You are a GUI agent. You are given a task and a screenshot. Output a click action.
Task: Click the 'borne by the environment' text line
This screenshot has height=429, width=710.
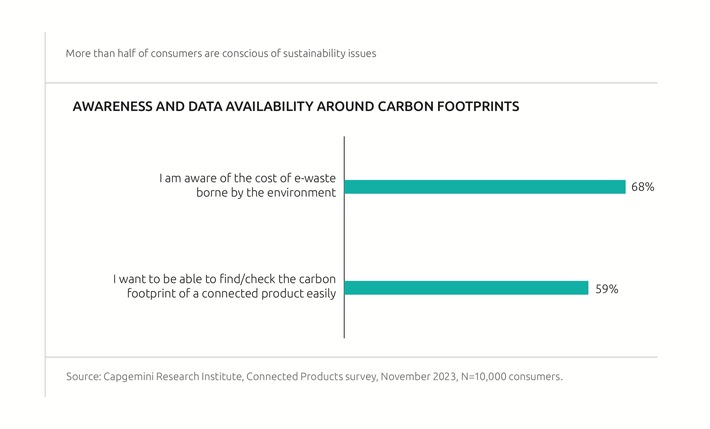pos(266,193)
